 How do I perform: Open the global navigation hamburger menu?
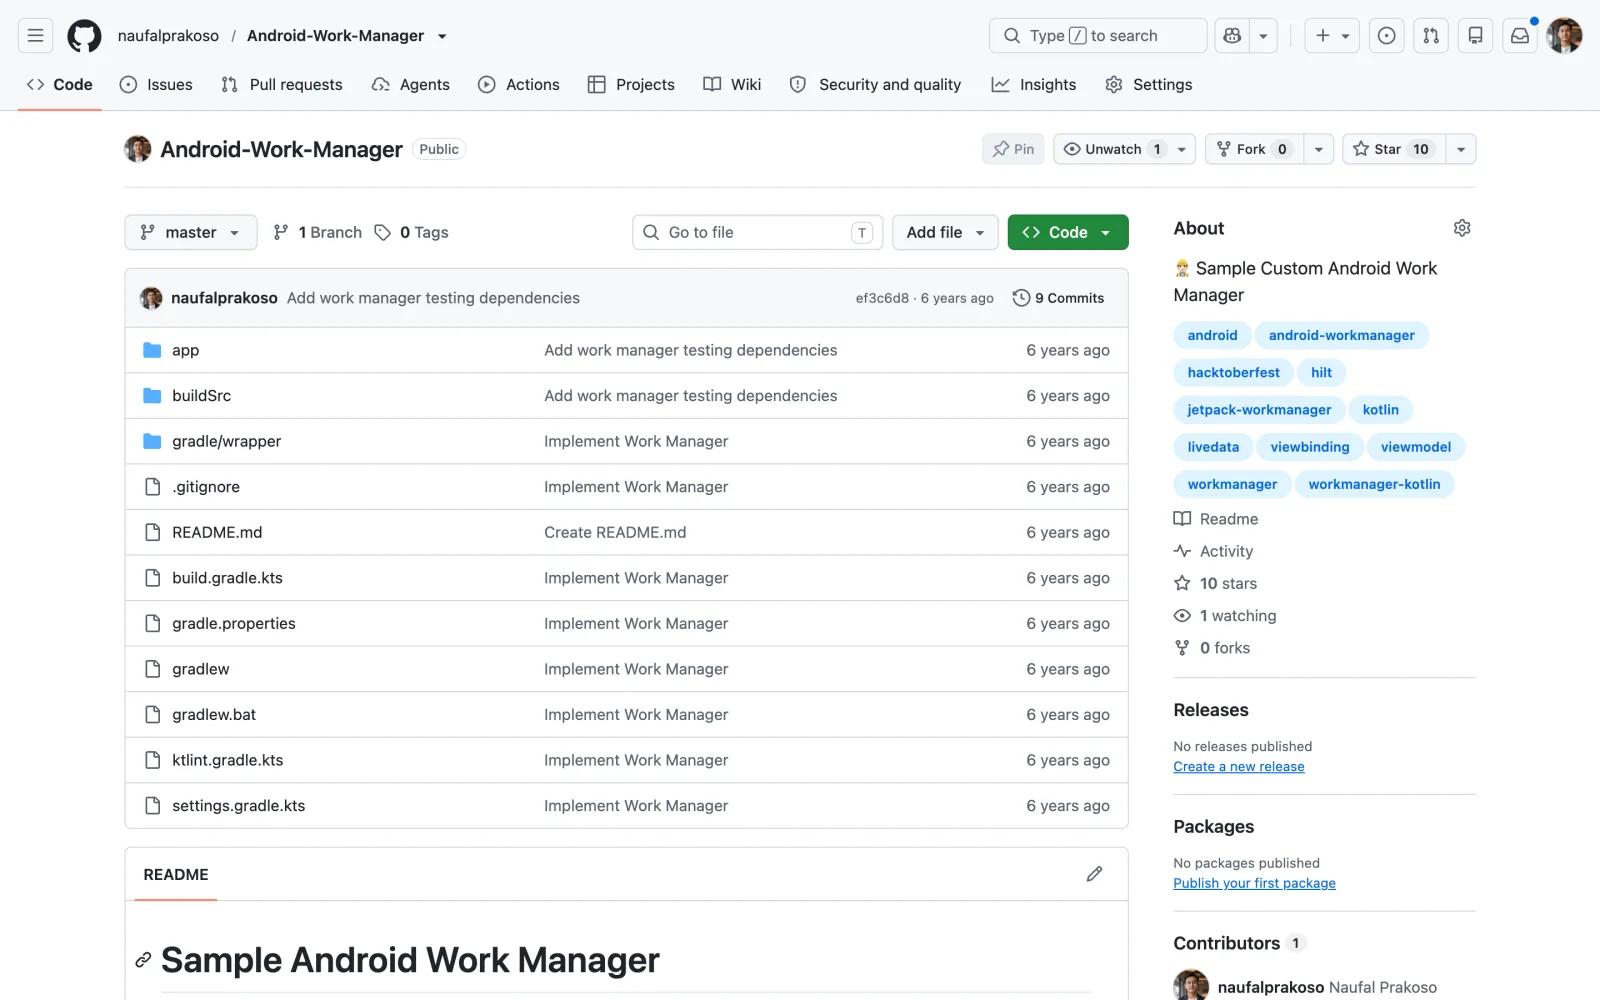click(x=35, y=36)
